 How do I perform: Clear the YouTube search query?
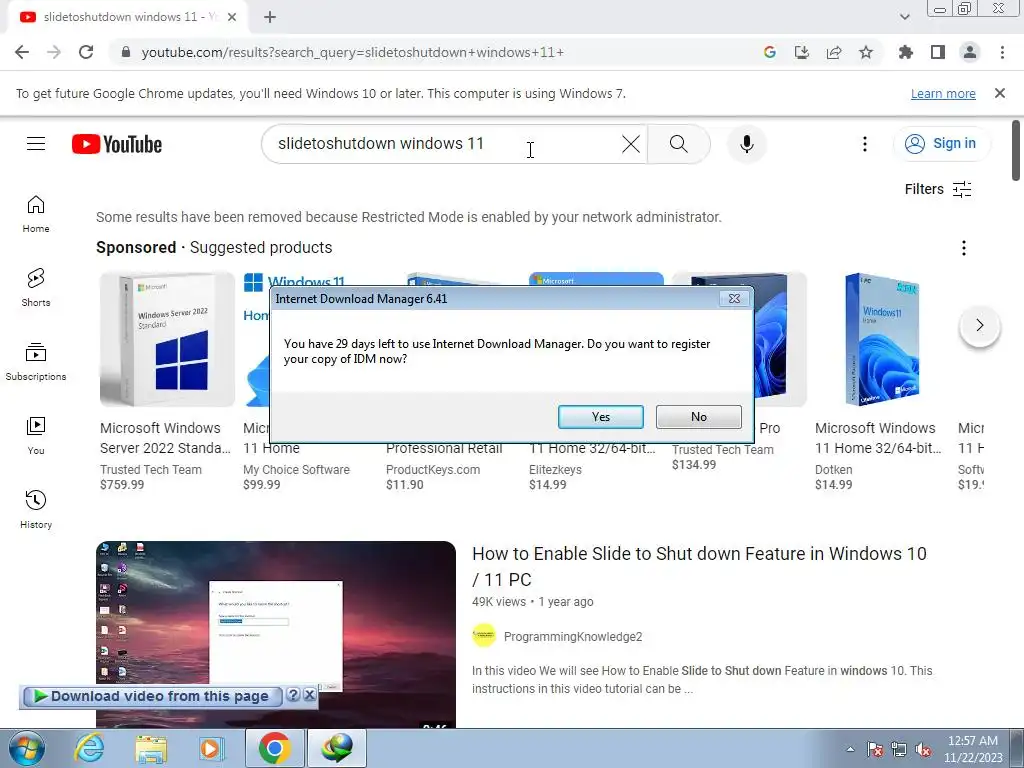(631, 144)
